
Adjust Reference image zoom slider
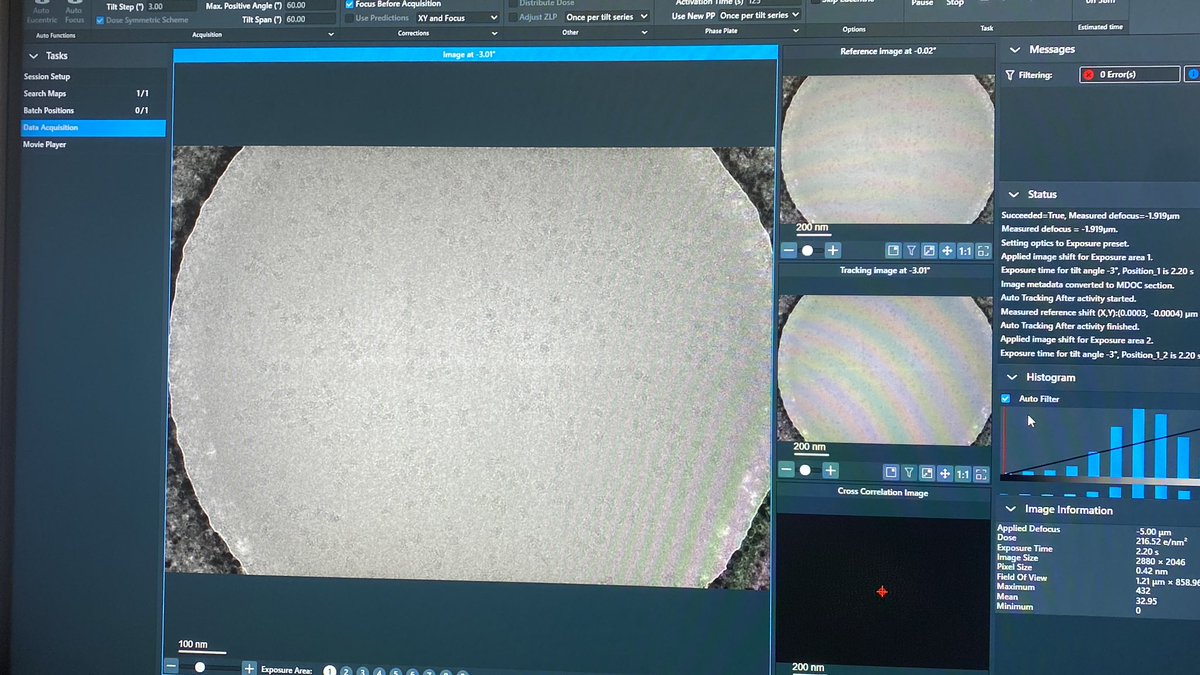pyautogui.click(x=808, y=250)
